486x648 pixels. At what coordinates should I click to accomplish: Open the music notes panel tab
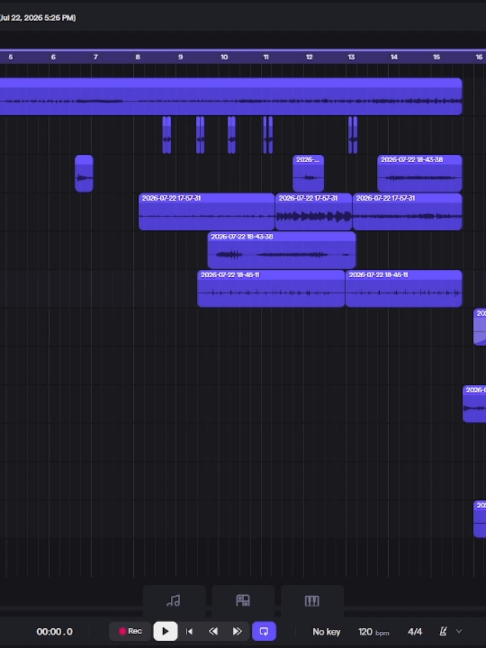(174, 600)
